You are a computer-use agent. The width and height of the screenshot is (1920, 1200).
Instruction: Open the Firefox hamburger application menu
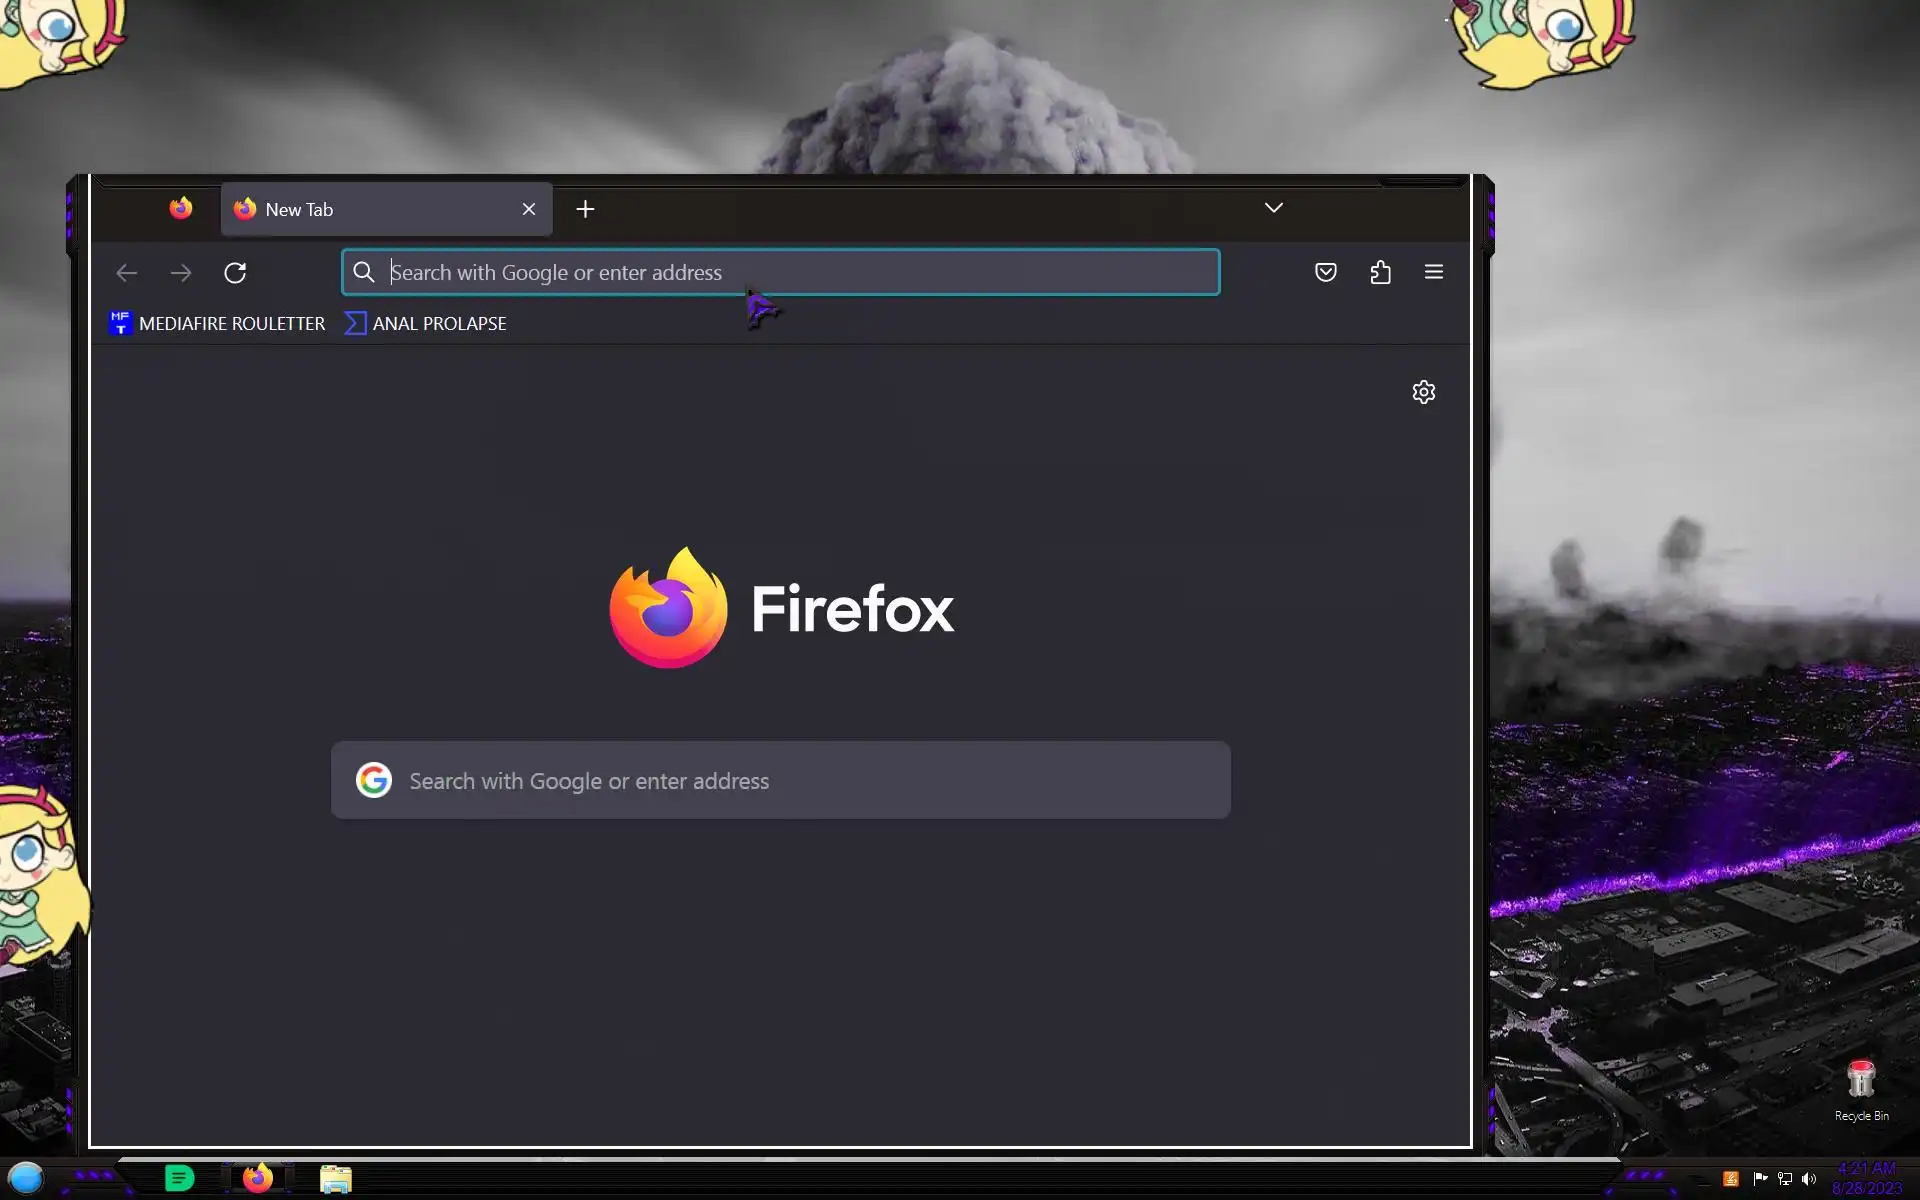tap(1434, 272)
